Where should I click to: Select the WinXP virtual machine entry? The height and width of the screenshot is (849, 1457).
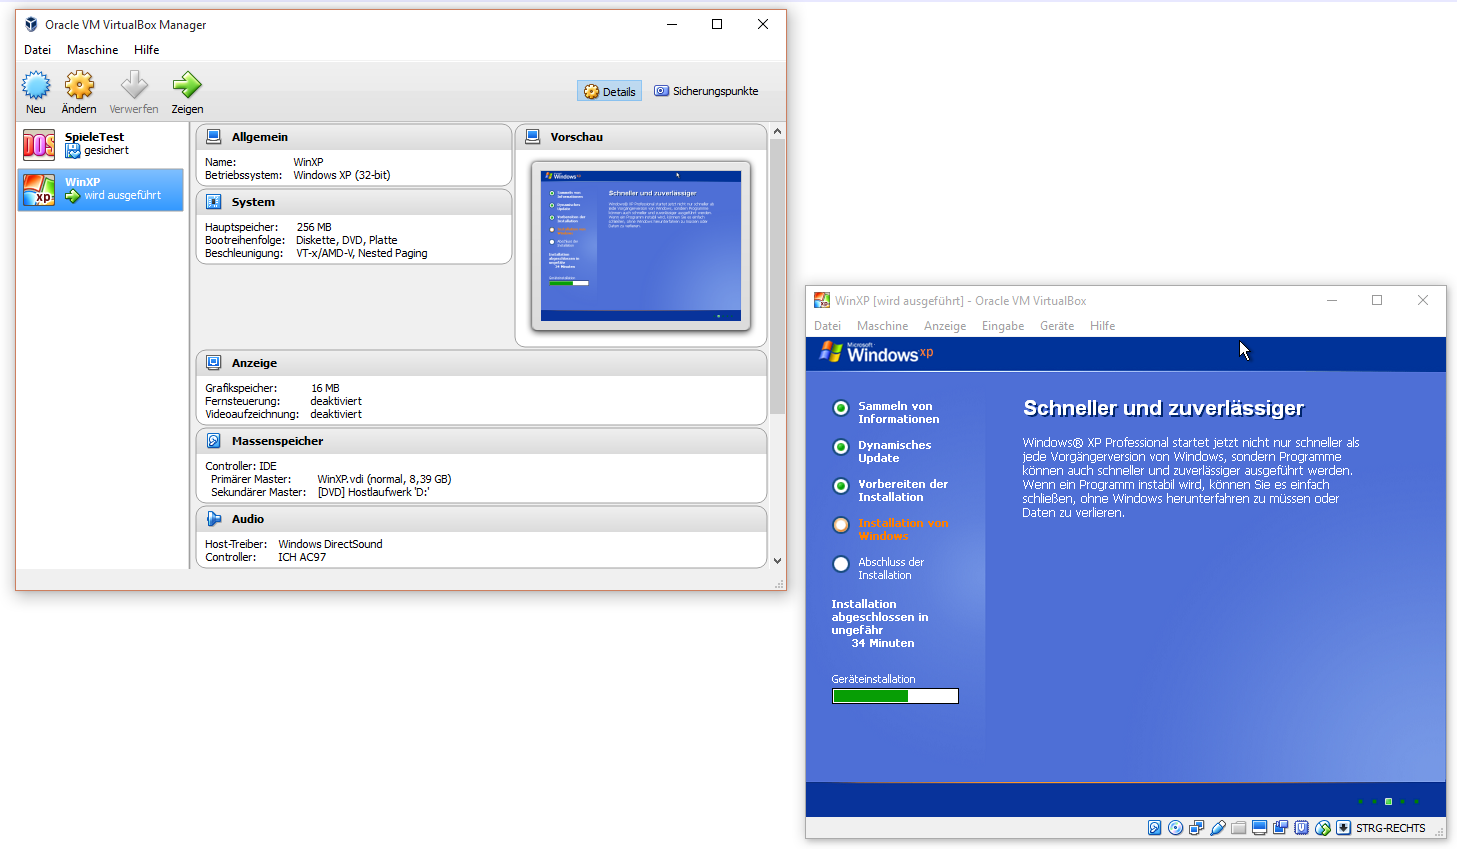click(x=100, y=189)
